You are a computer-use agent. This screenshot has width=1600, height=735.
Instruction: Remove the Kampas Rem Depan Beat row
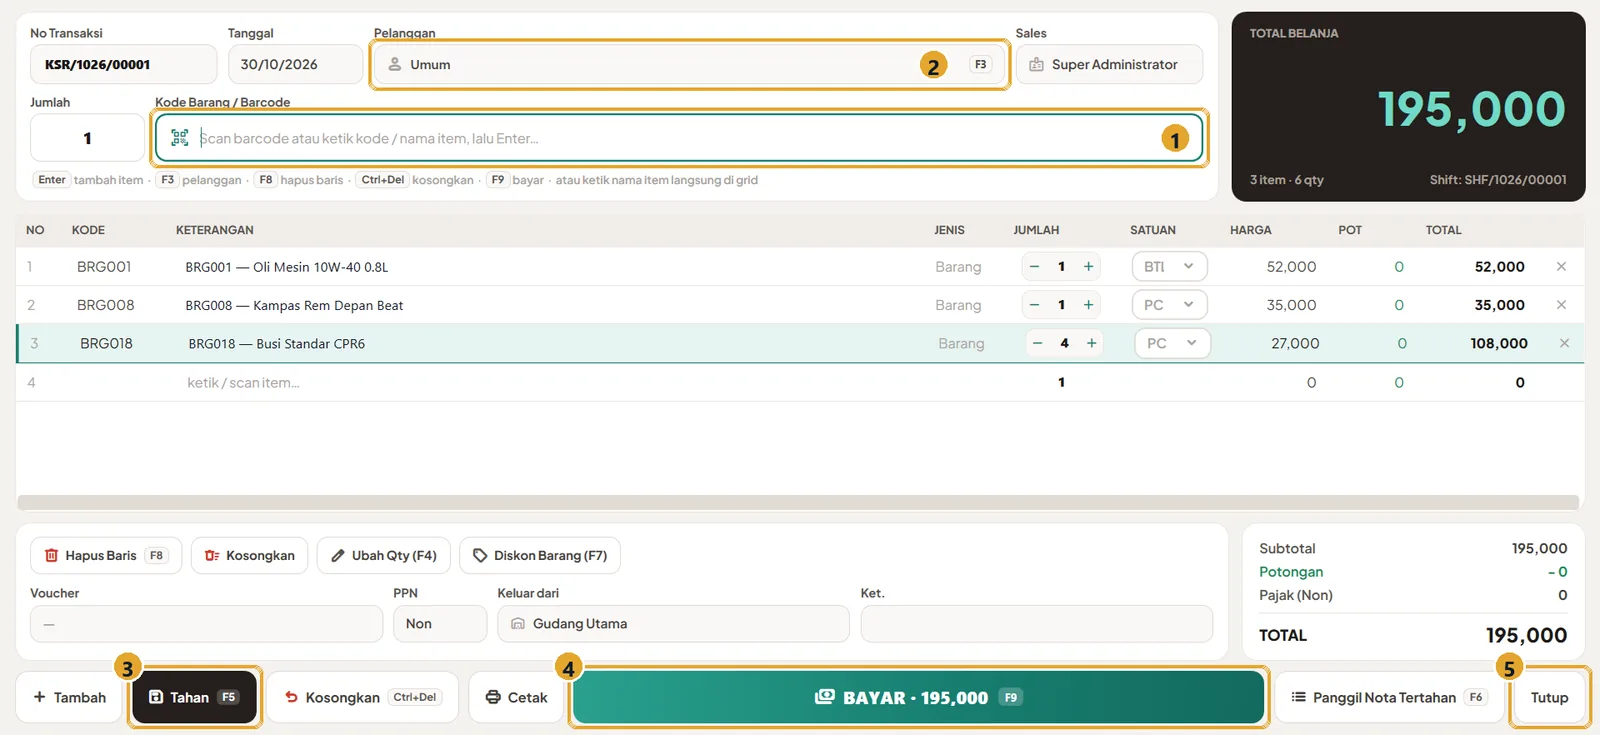[x=1561, y=305]
